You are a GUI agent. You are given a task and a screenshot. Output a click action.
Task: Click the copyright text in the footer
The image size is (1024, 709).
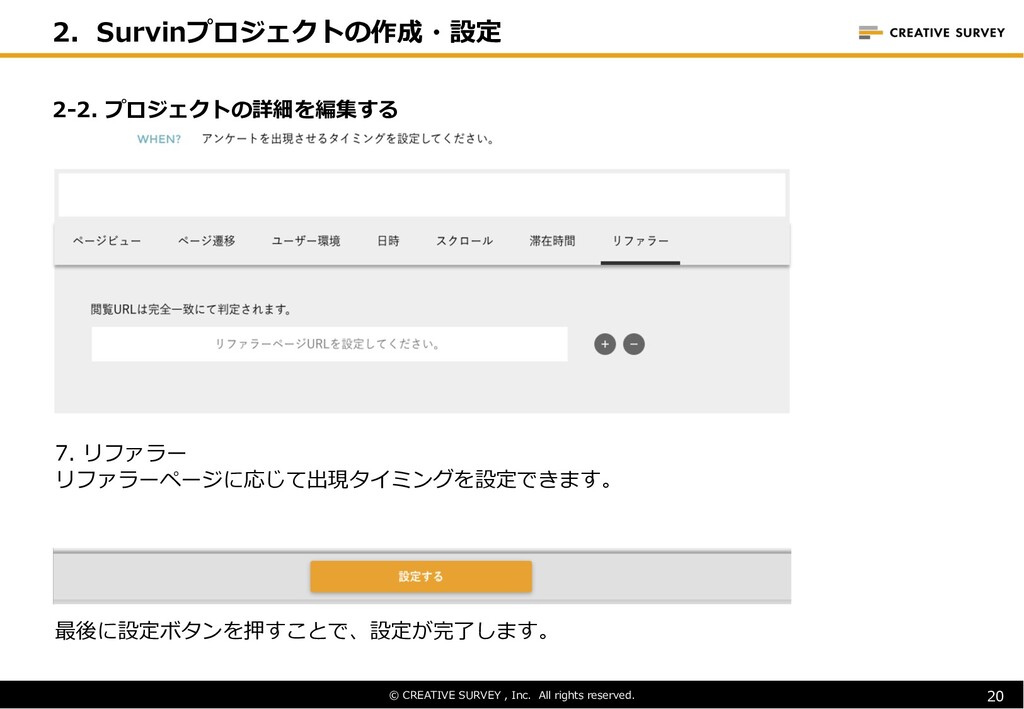tap(512, 695)
